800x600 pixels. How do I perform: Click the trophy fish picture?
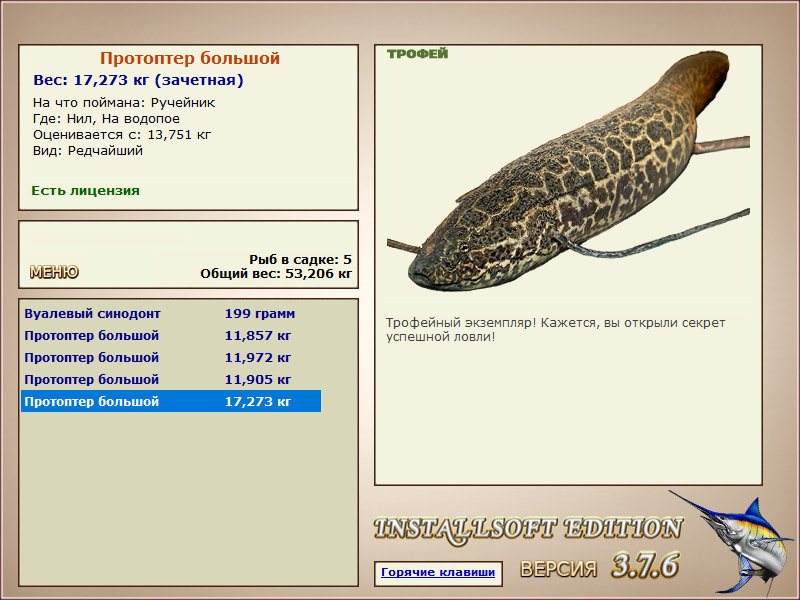tap(568, 171)
